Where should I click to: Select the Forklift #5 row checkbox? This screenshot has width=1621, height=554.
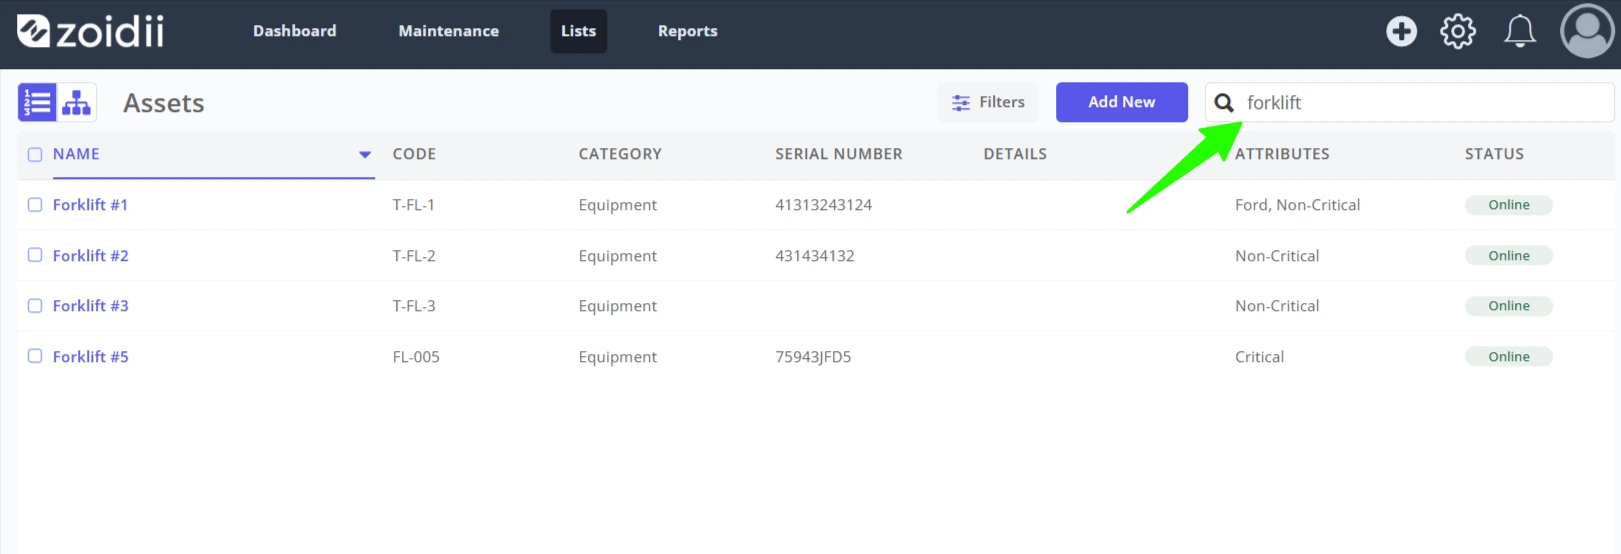(35, 356)
